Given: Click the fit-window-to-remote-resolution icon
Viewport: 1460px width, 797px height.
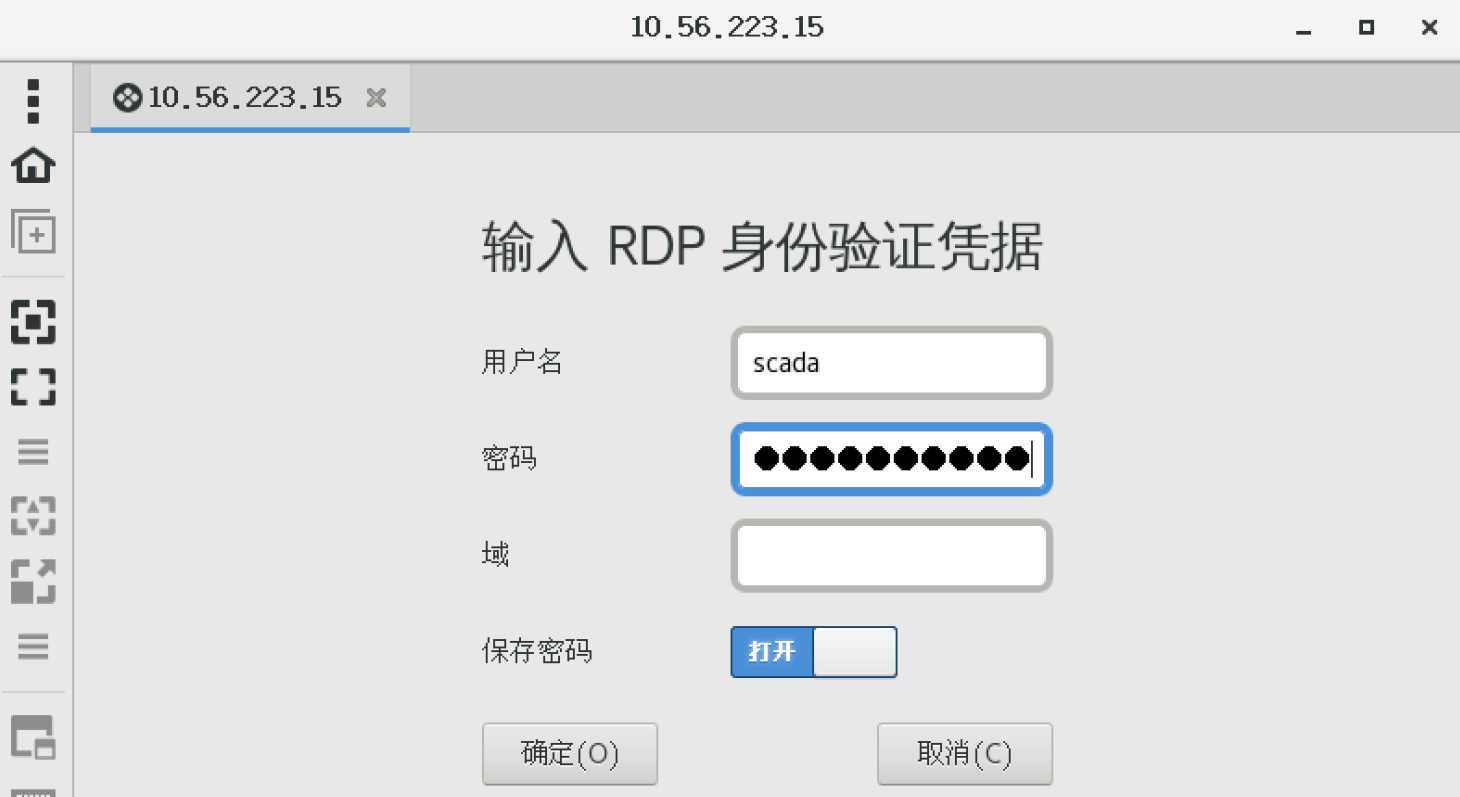Looking at the screenshot, I should point(33,321).
